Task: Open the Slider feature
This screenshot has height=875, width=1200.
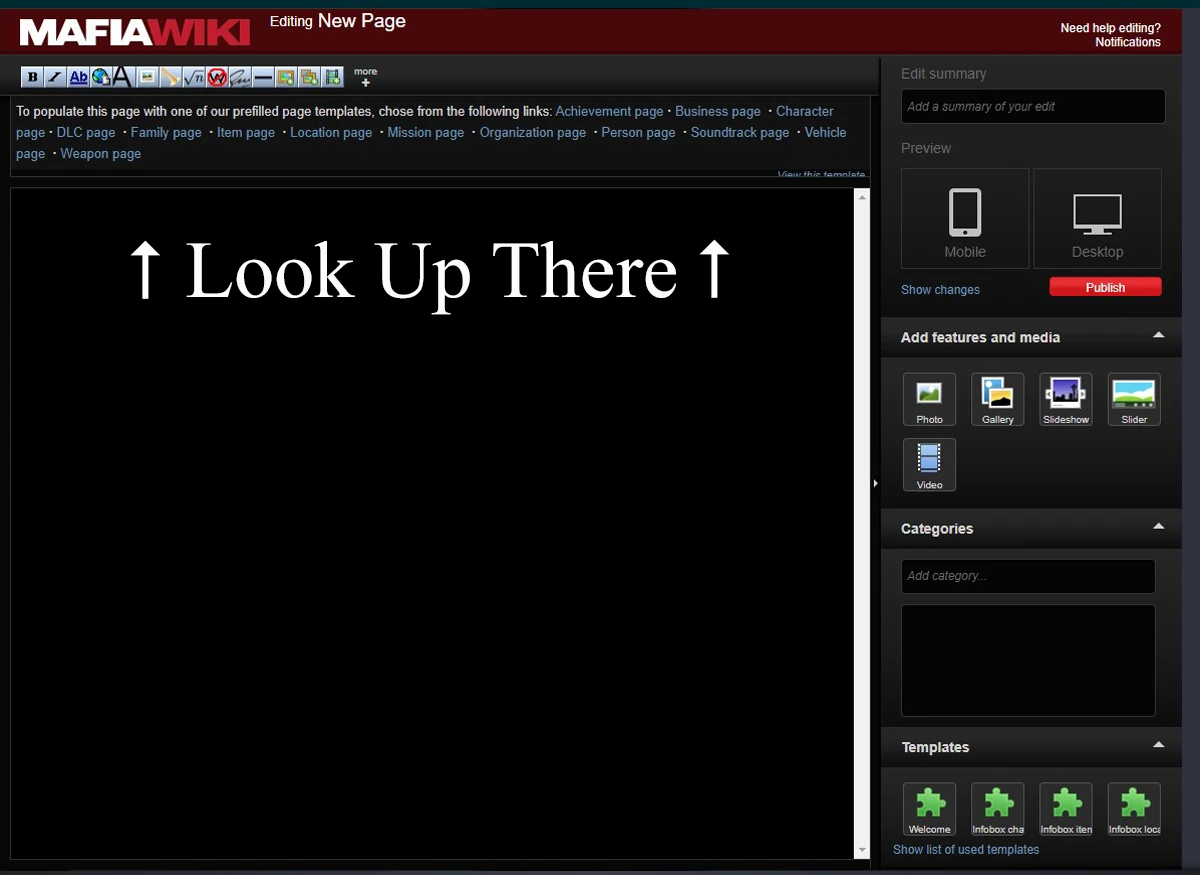Action: [1134, 399]
